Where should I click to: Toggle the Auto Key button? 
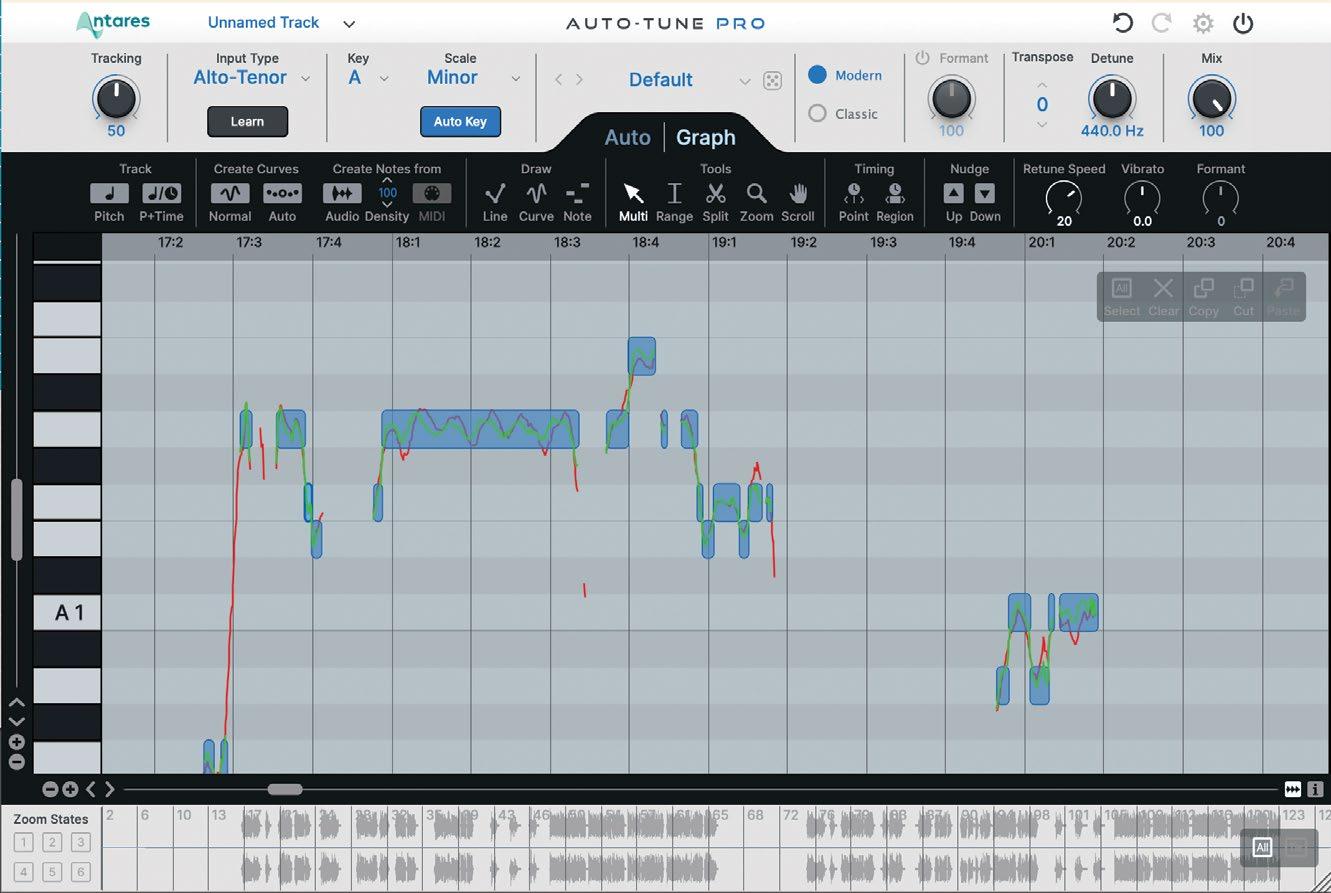[x=460, y=122]
